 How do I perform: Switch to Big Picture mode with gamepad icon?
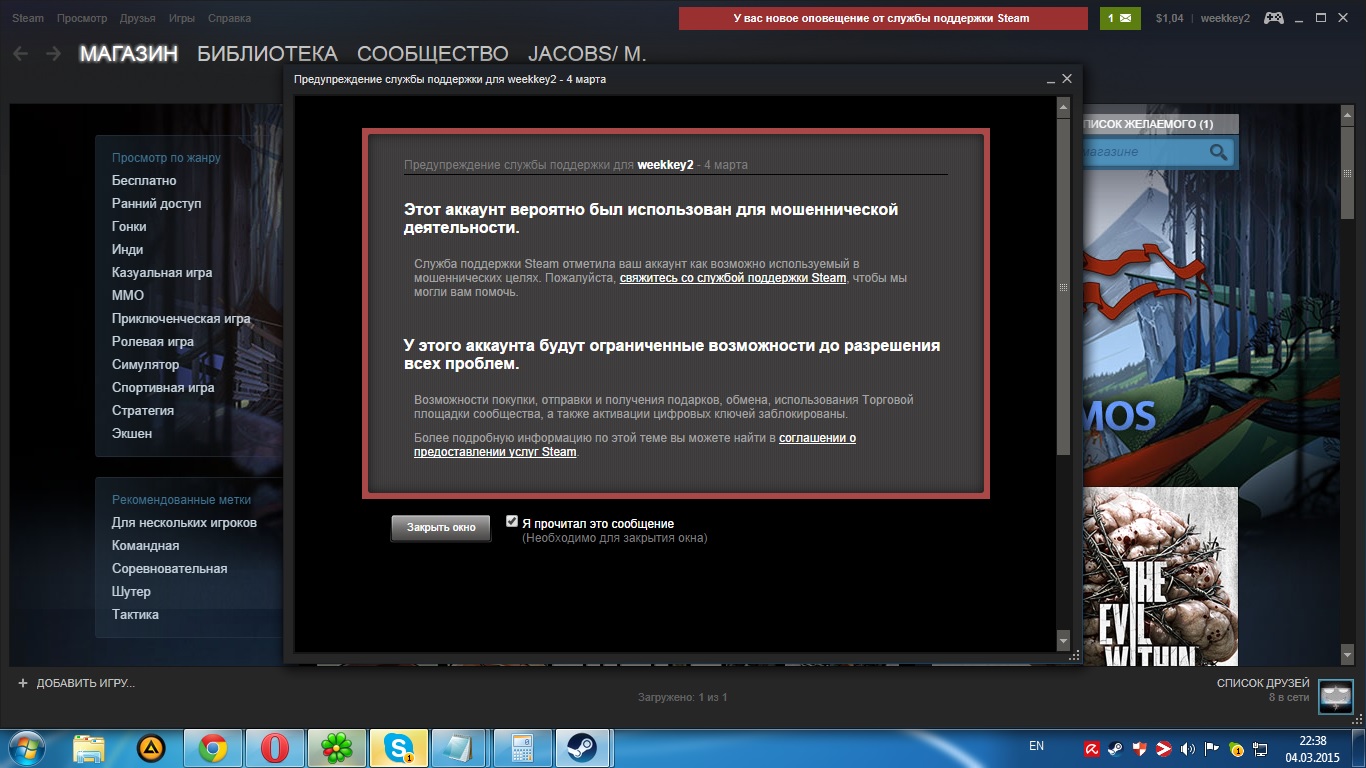click(1274, 18)
